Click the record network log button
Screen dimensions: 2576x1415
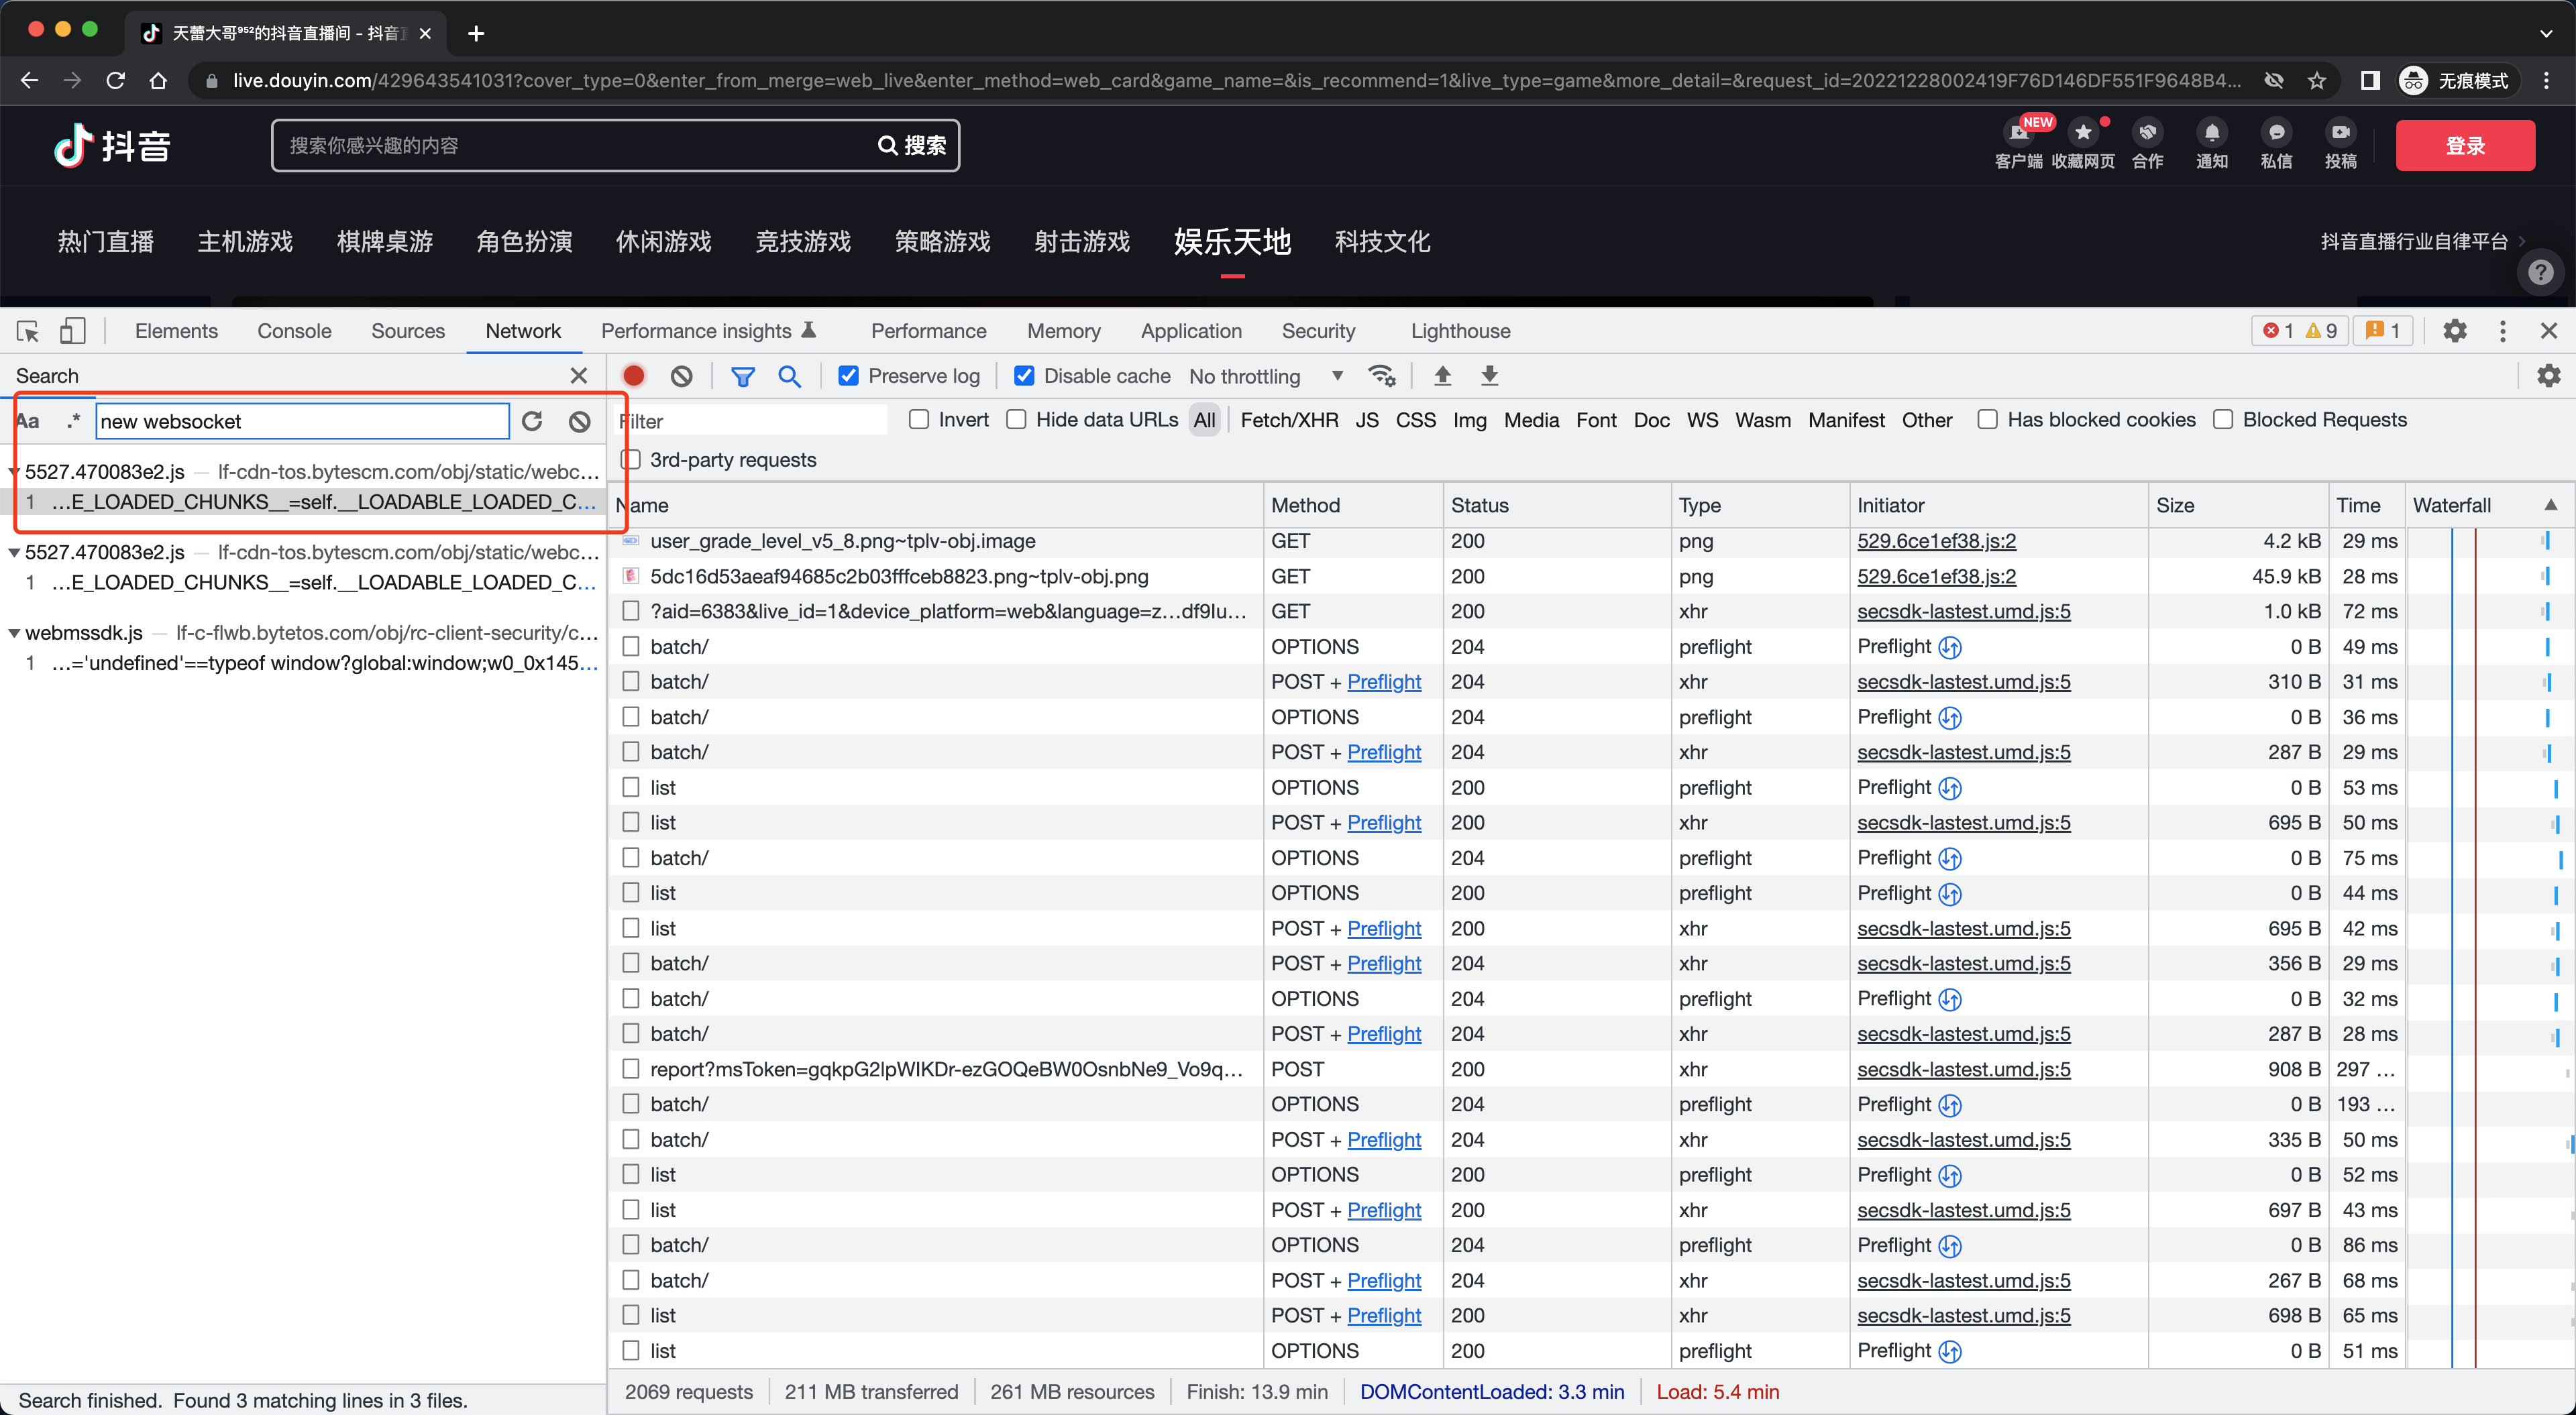[633, 376]
